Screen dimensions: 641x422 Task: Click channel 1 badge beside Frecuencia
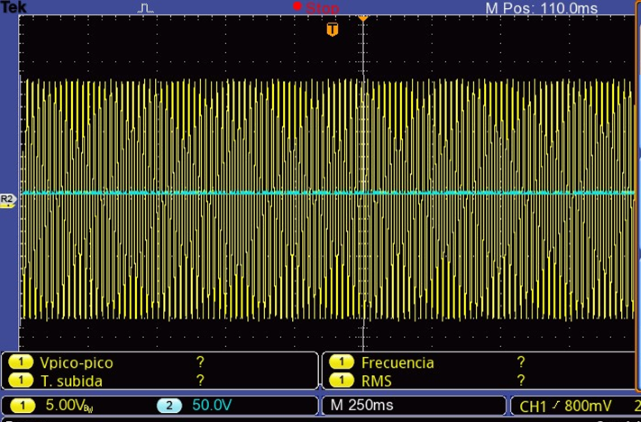341,362
